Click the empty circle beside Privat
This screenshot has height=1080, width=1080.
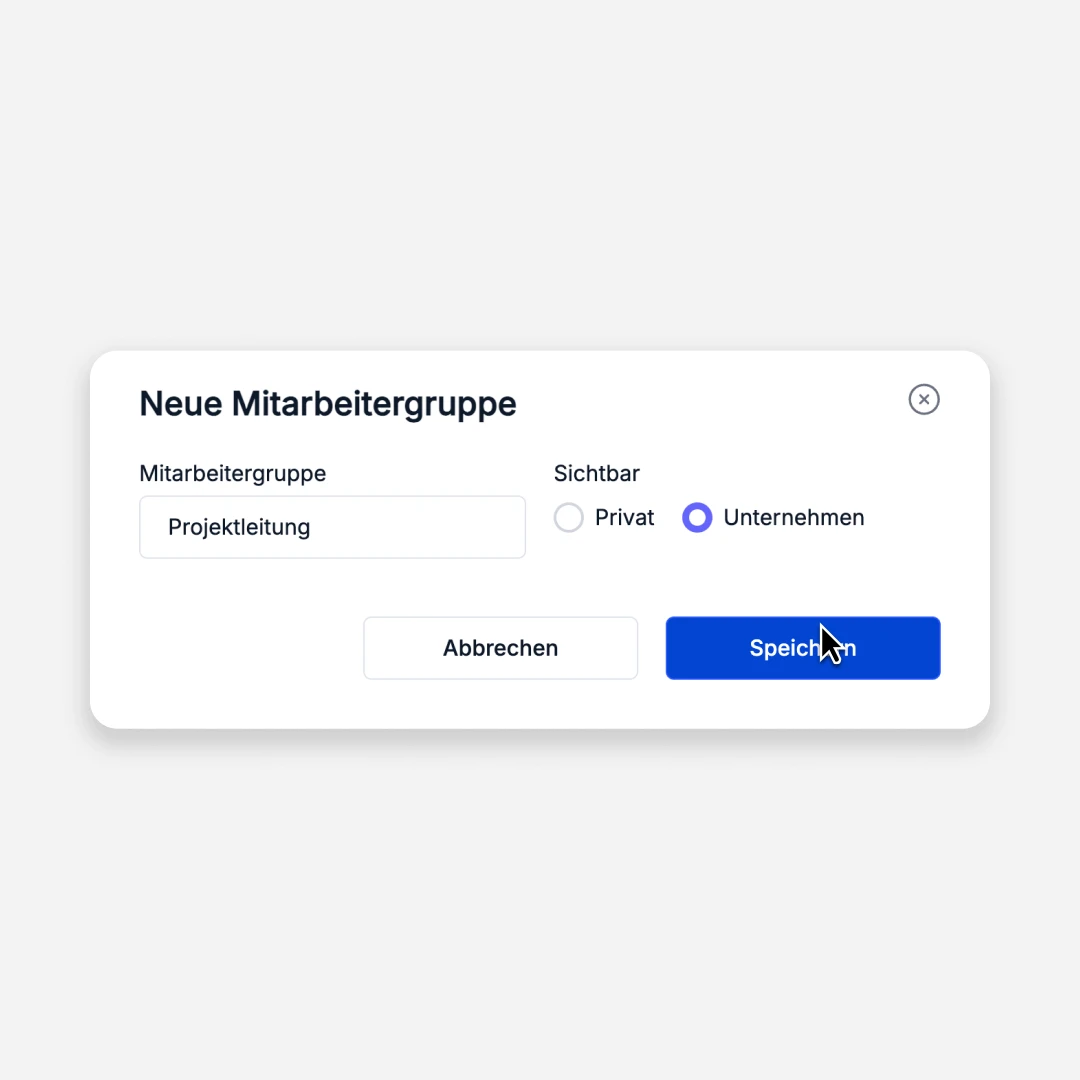(569, 517)
